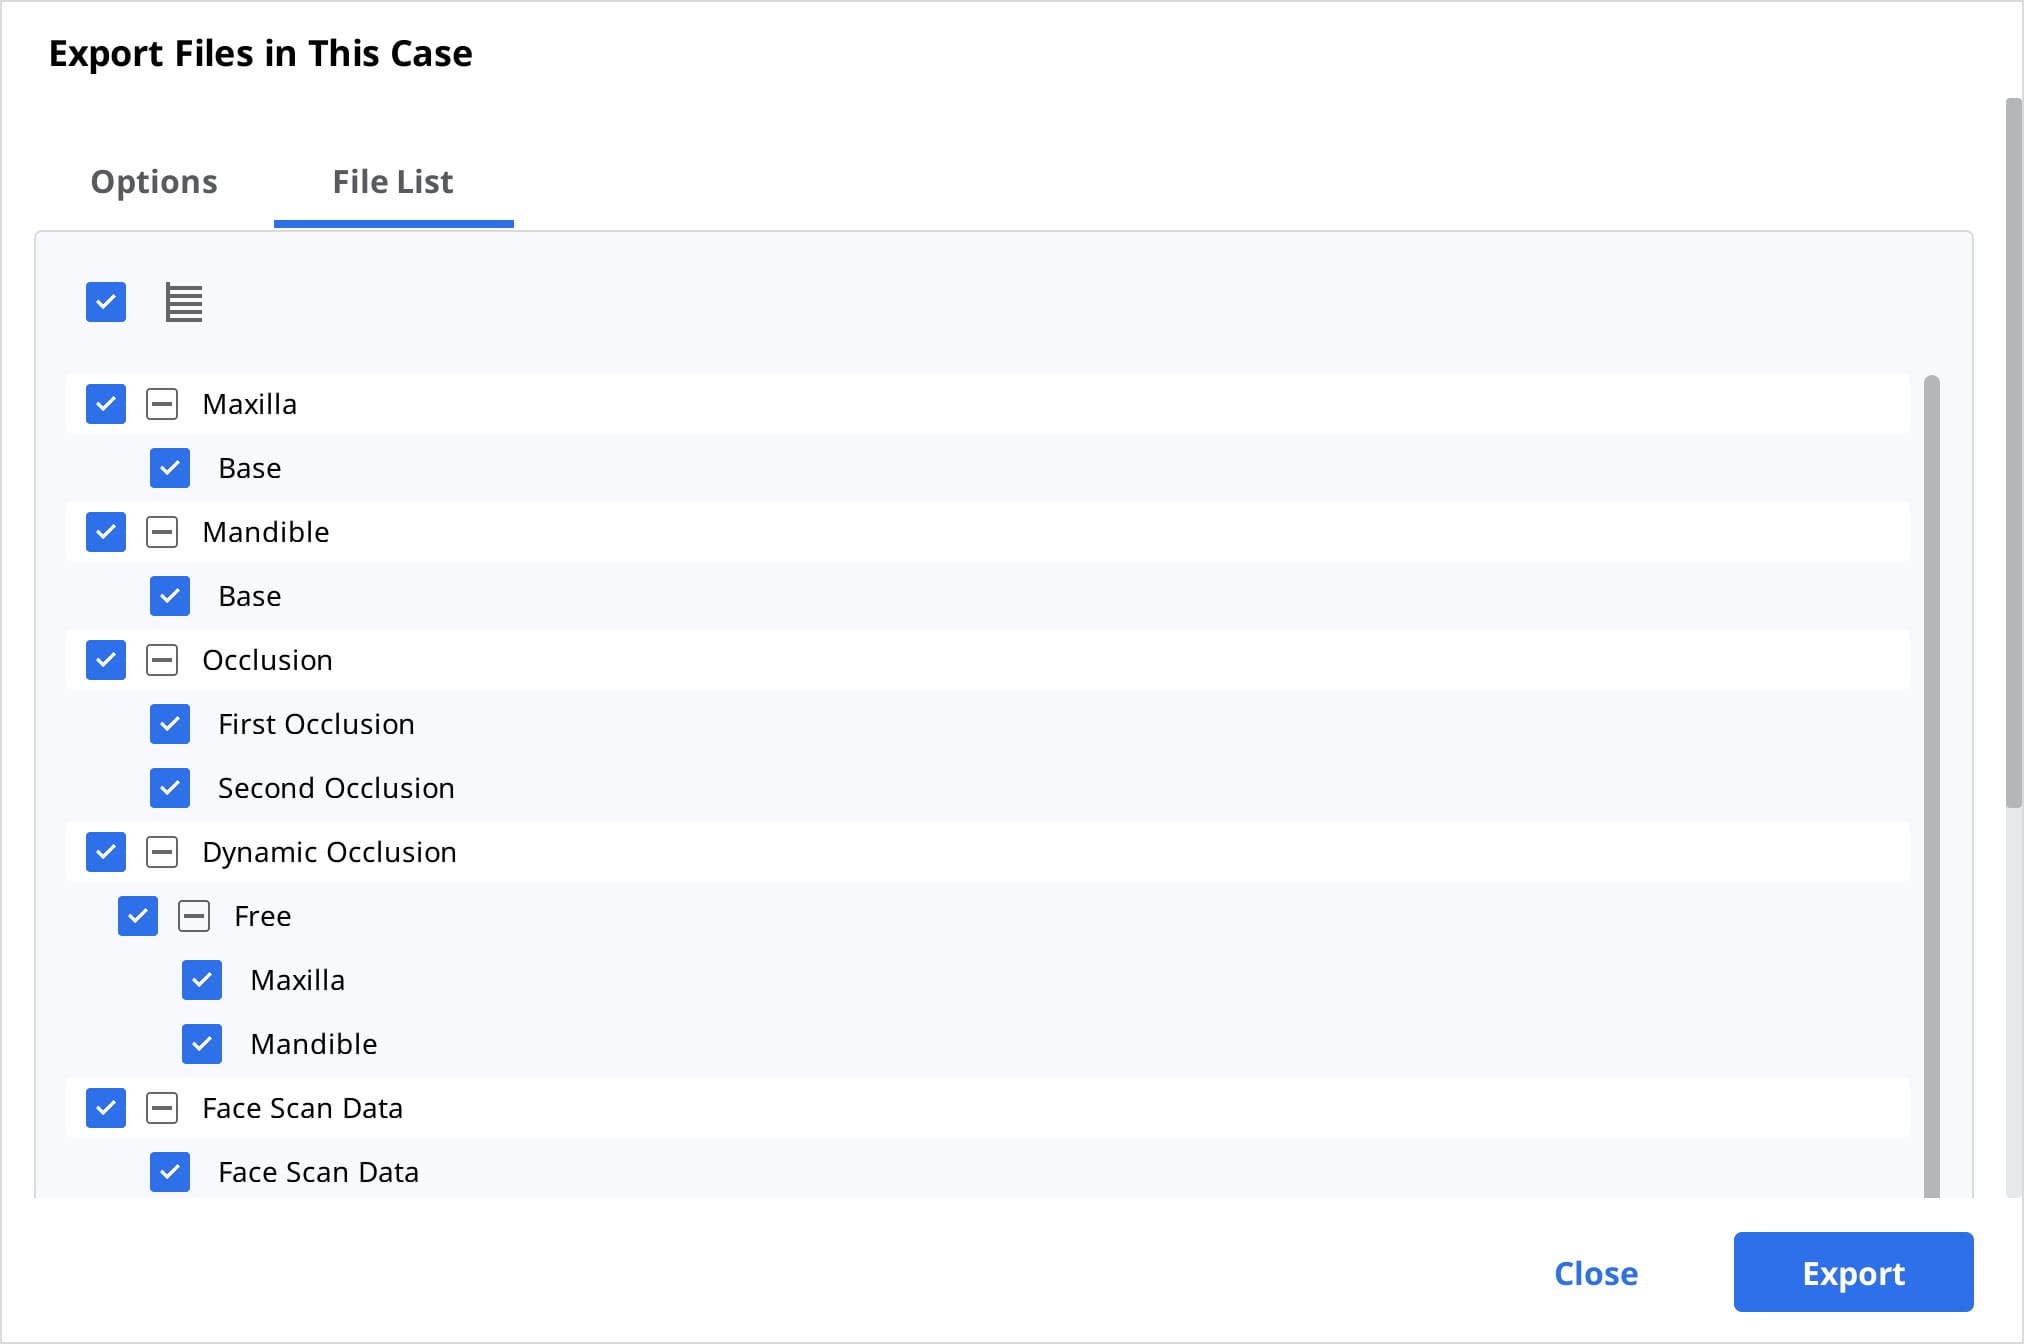Click the Close button

[1596, 1273]
